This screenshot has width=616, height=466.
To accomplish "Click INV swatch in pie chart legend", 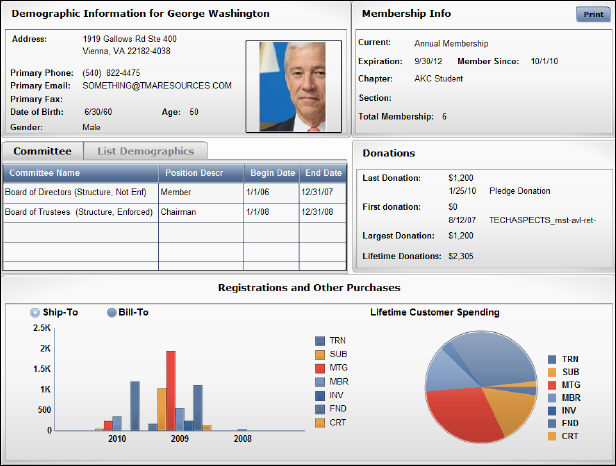I will 552,411.
